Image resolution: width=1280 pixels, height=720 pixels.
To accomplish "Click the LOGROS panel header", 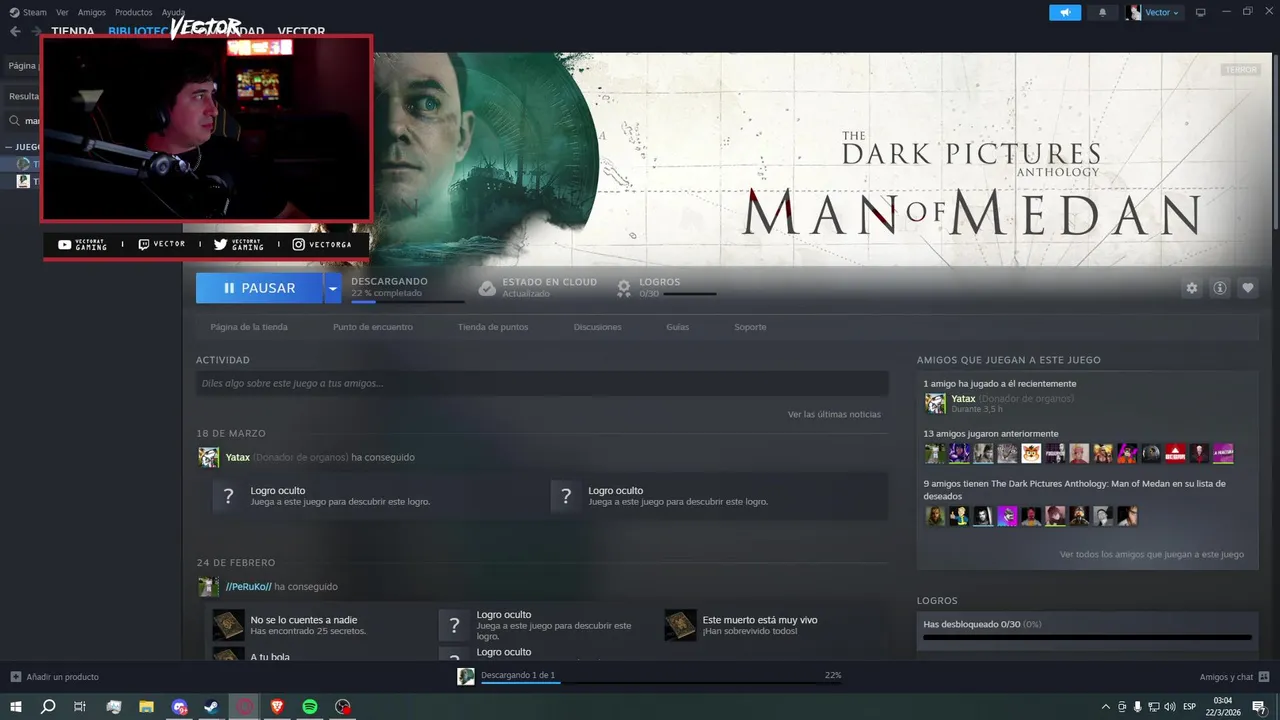I will click(937, 601).
